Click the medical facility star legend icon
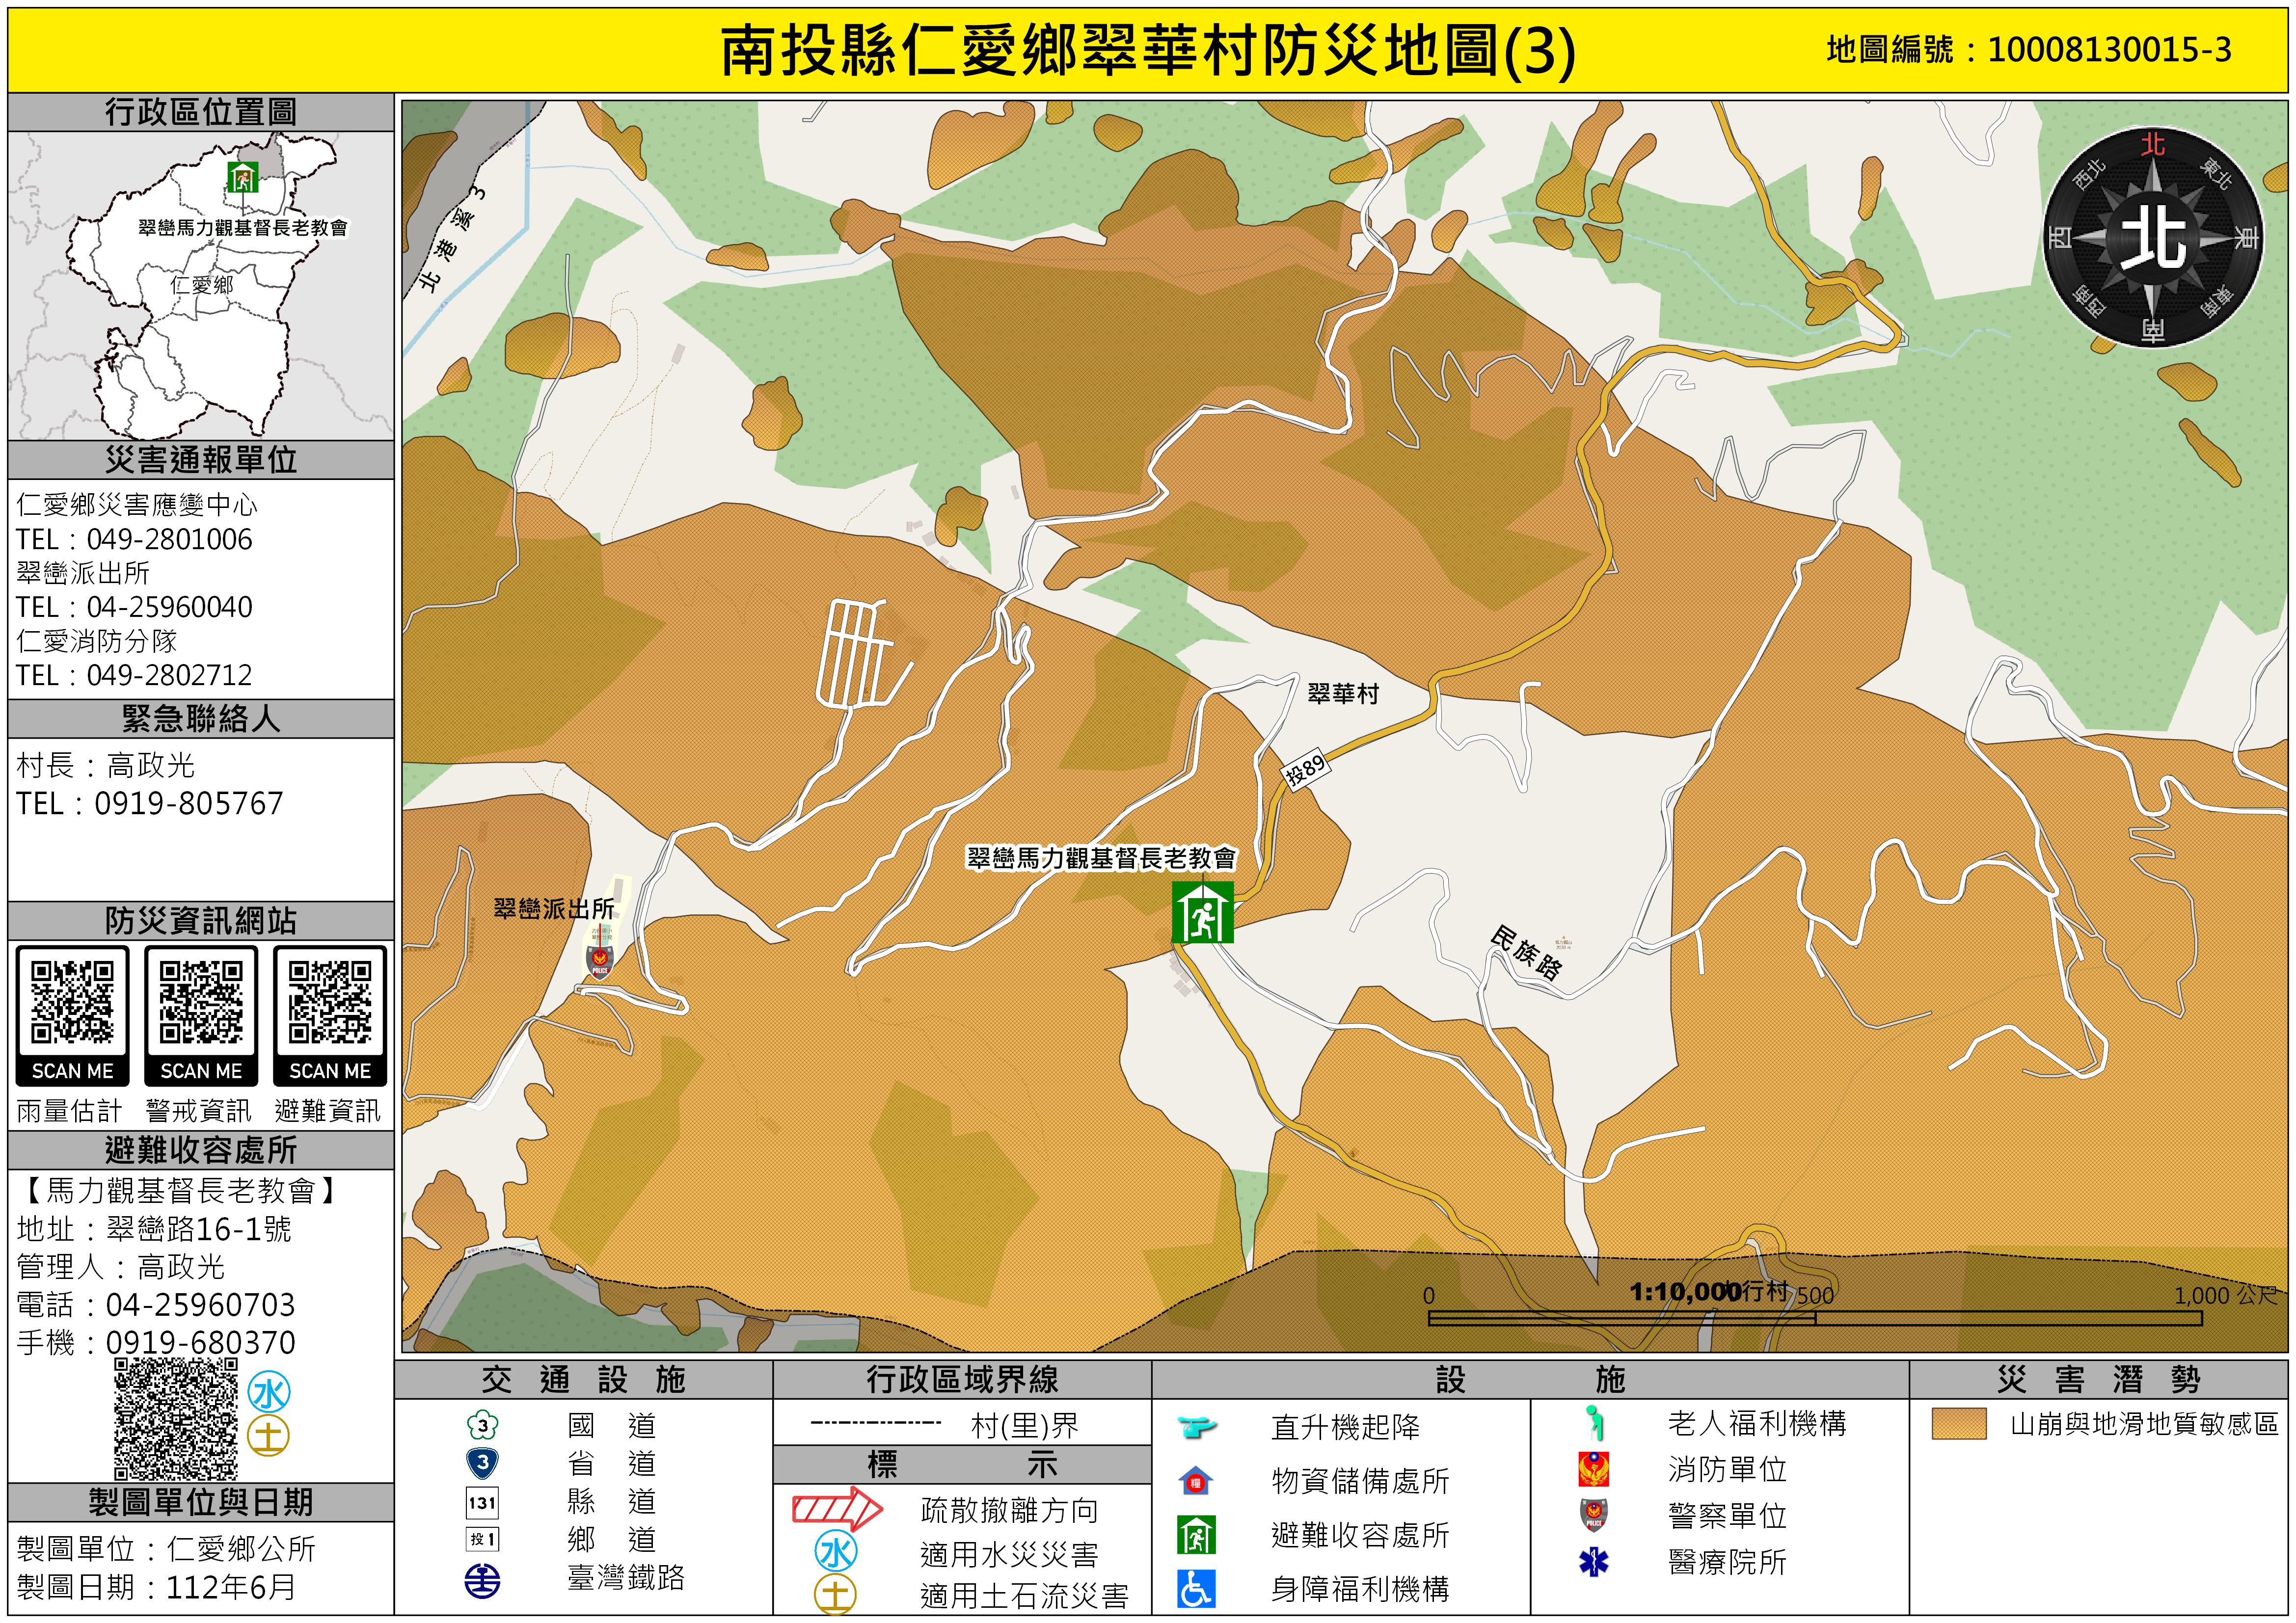 pos(1593,1562)
